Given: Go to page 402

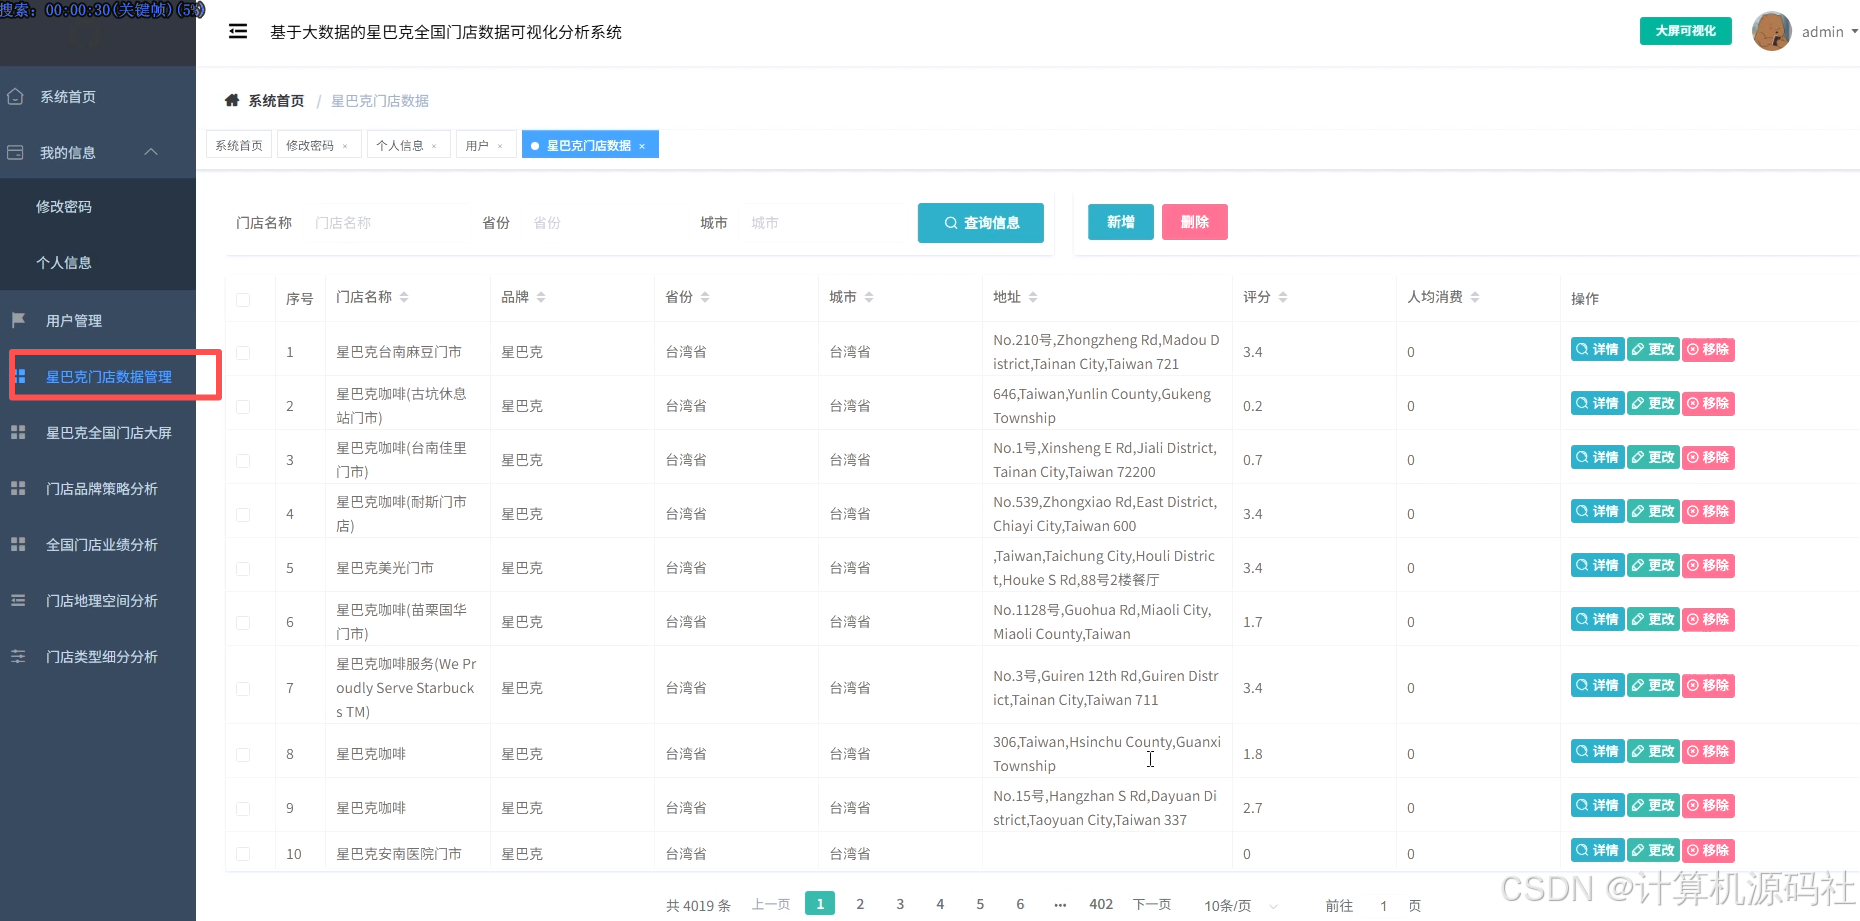Looking at the screenshot, I should coord(1101,904).
